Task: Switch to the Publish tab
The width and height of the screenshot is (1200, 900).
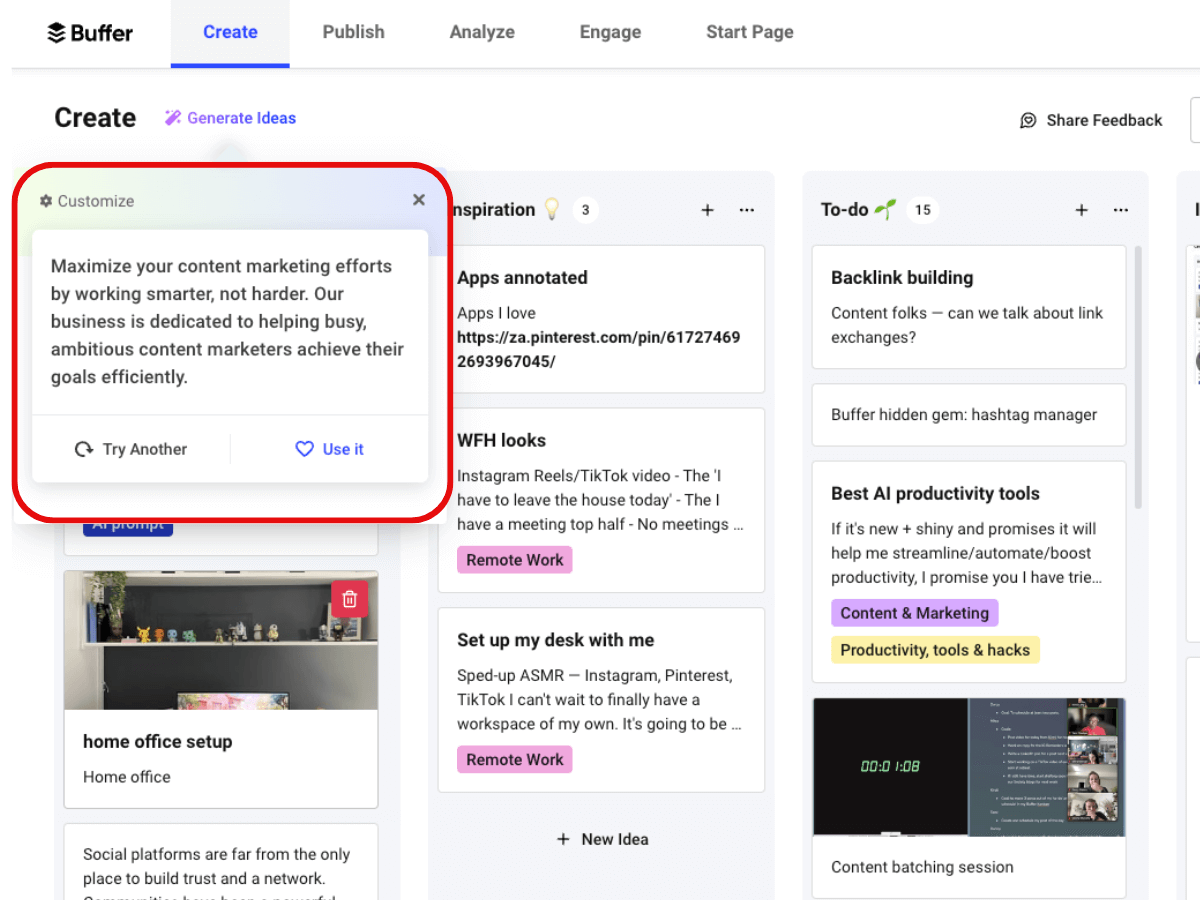Action: [x=353, y=32]
